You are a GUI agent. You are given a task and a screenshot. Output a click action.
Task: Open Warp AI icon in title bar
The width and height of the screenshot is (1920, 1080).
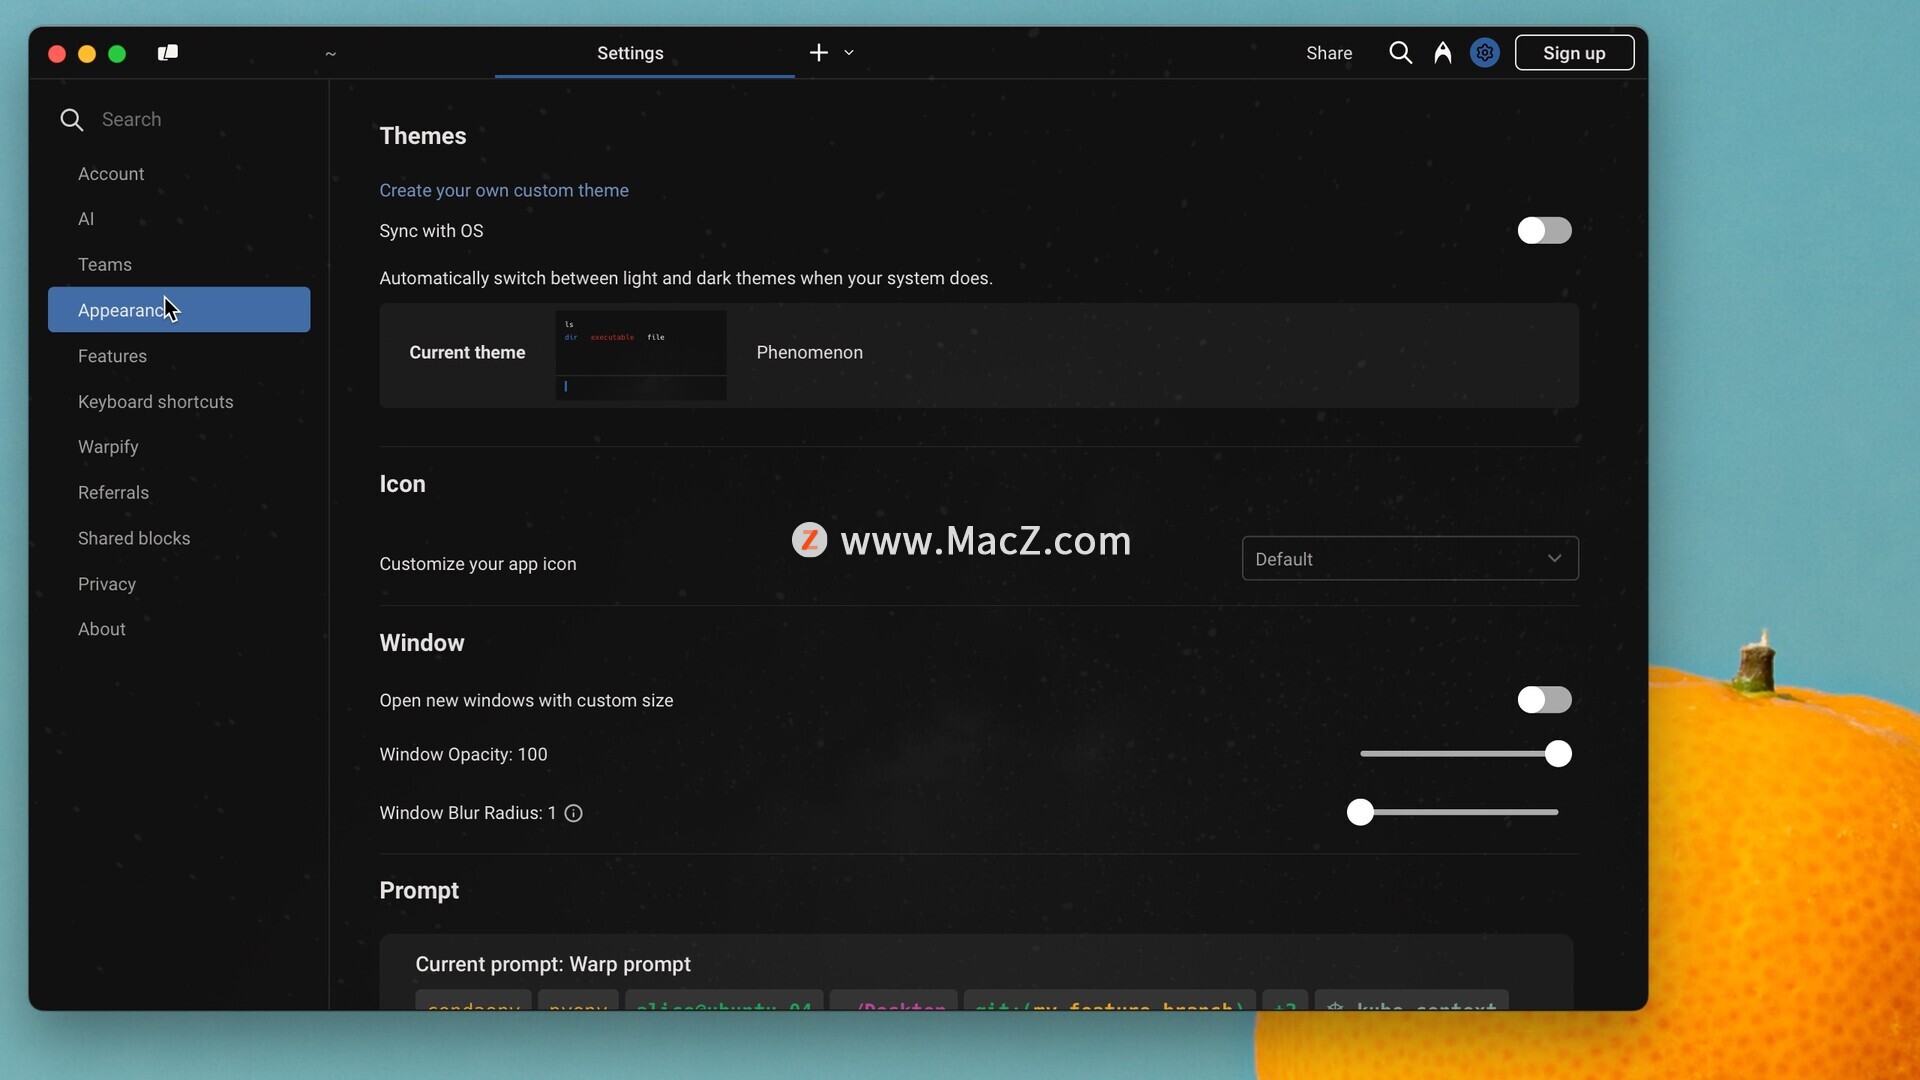pos(1442,53)
